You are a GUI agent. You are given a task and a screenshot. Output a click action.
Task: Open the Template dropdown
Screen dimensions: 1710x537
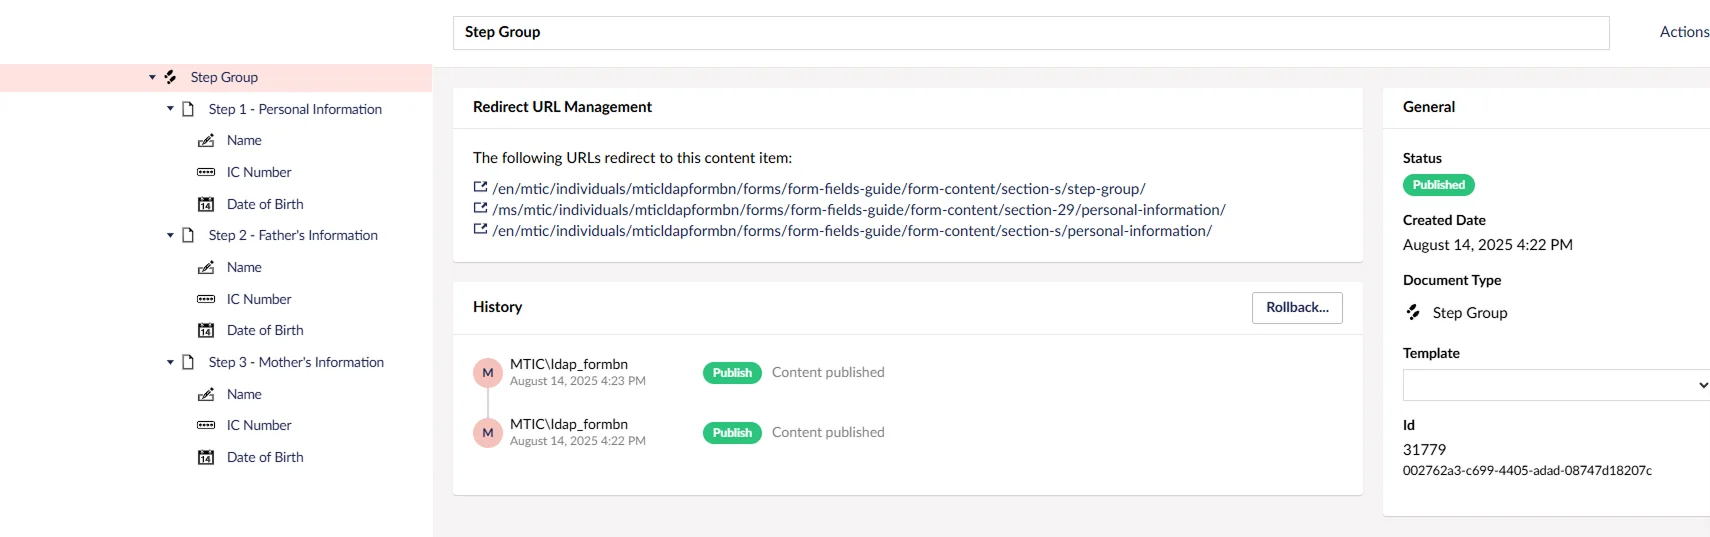pos(1556,385)
